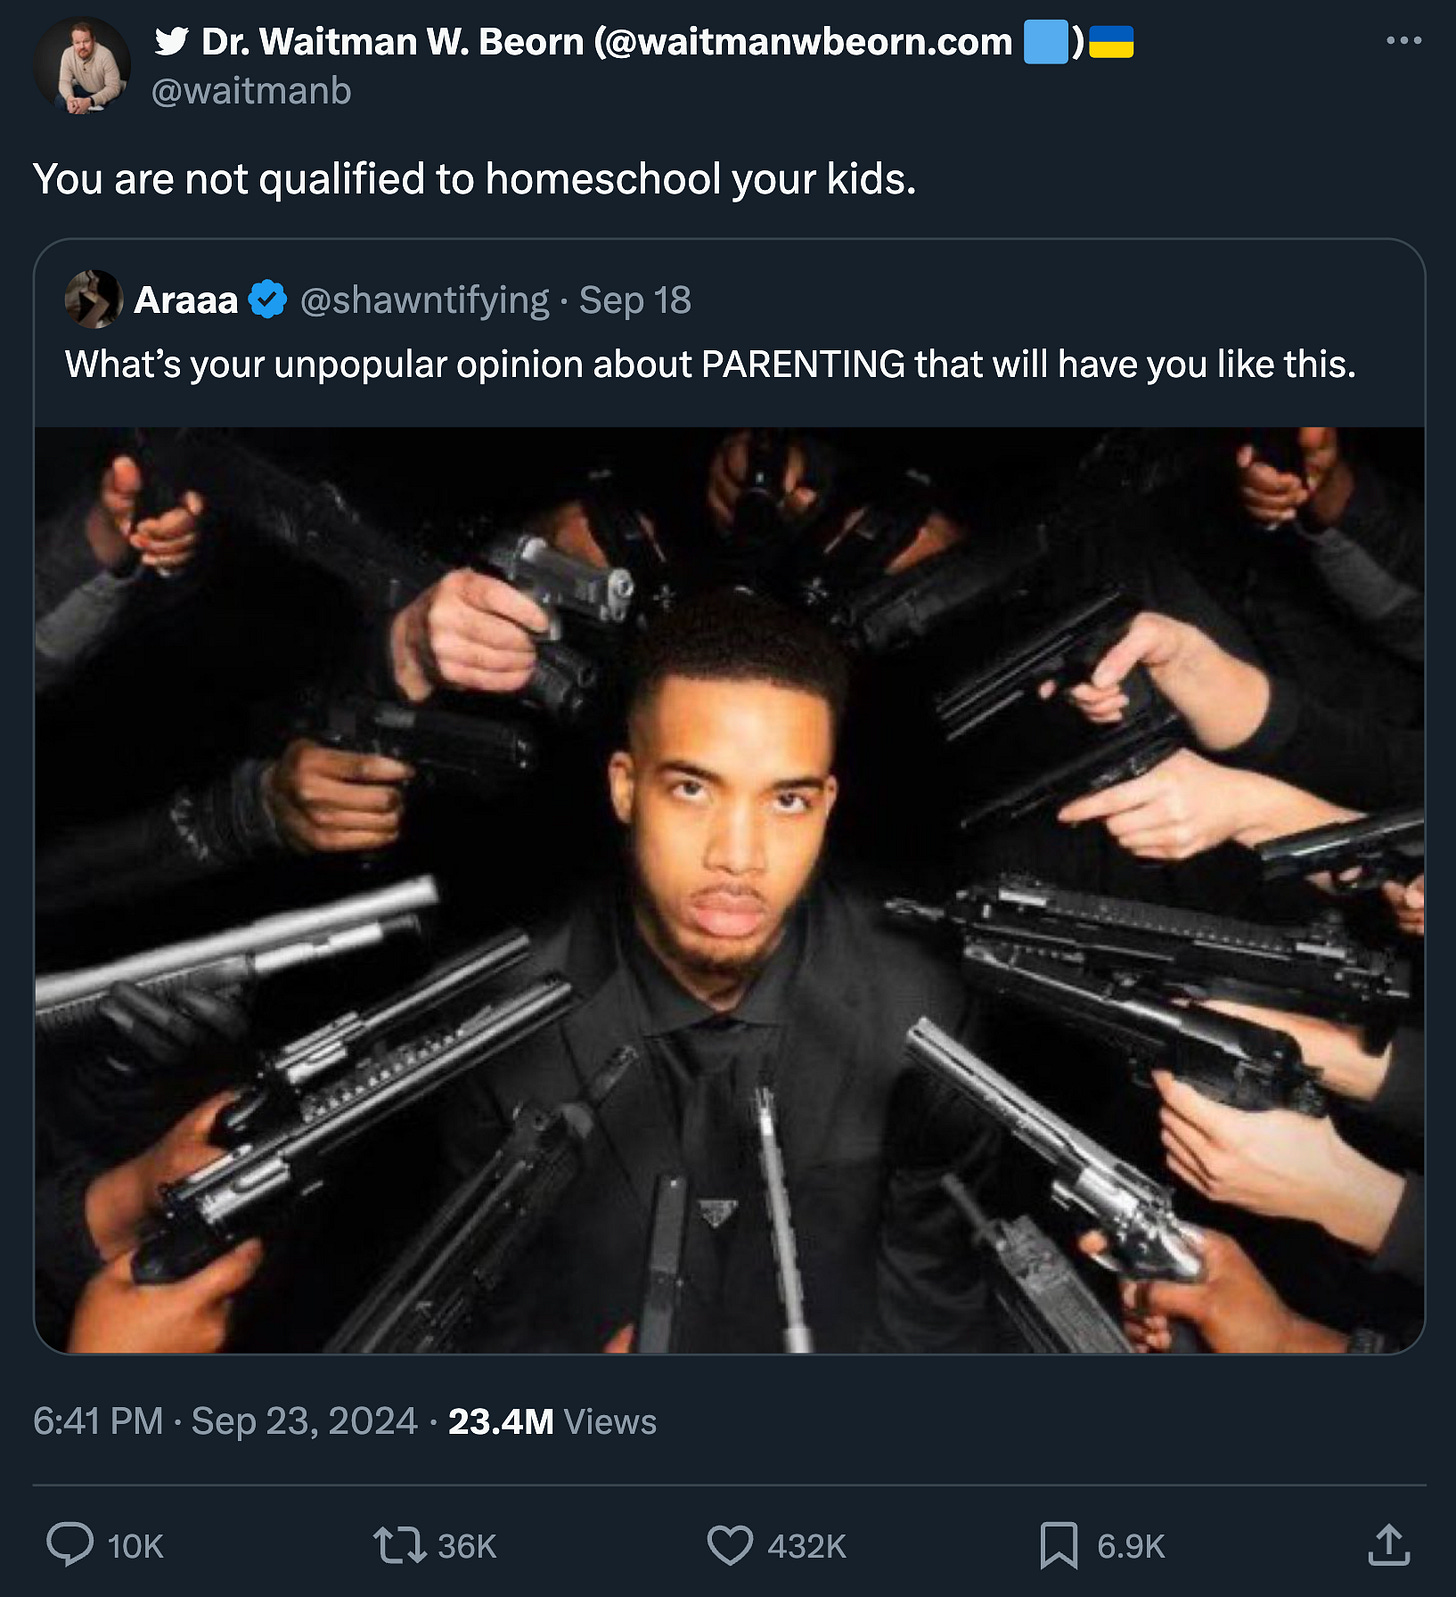1456x1597 pixels.
Task: Open the quoted tweet's Sep 18 date
Action: 635,300
